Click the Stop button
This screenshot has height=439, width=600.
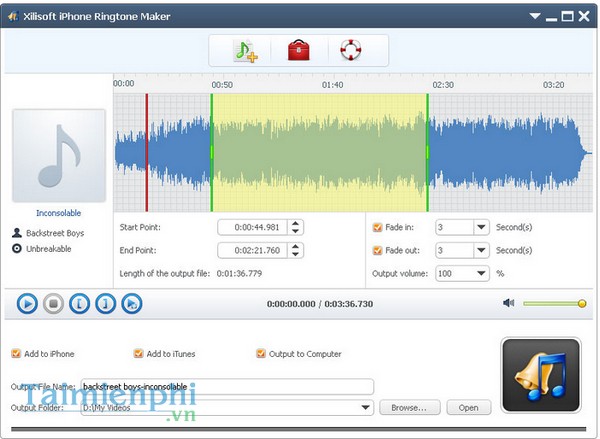pyautogui.click(x=53, y=304)
